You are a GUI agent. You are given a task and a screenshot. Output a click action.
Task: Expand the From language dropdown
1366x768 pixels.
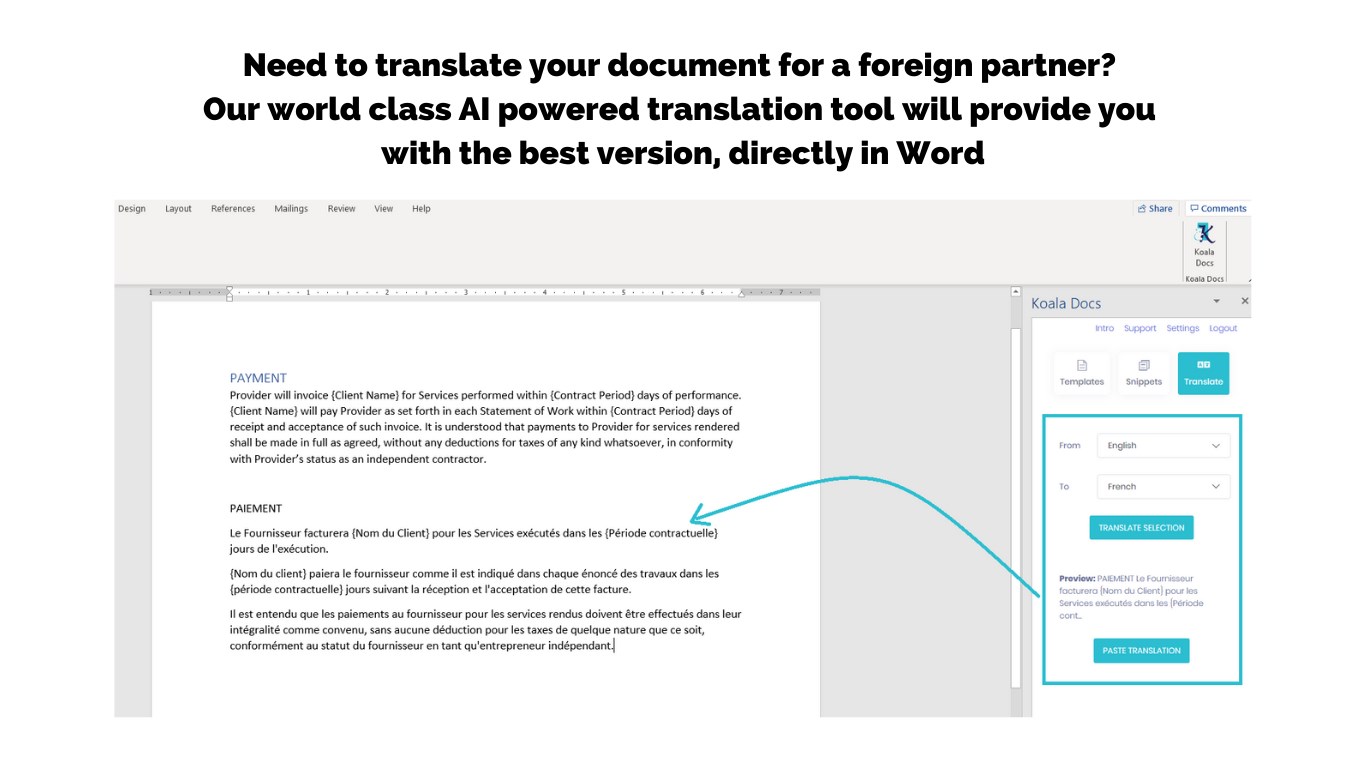(1164, 446)
